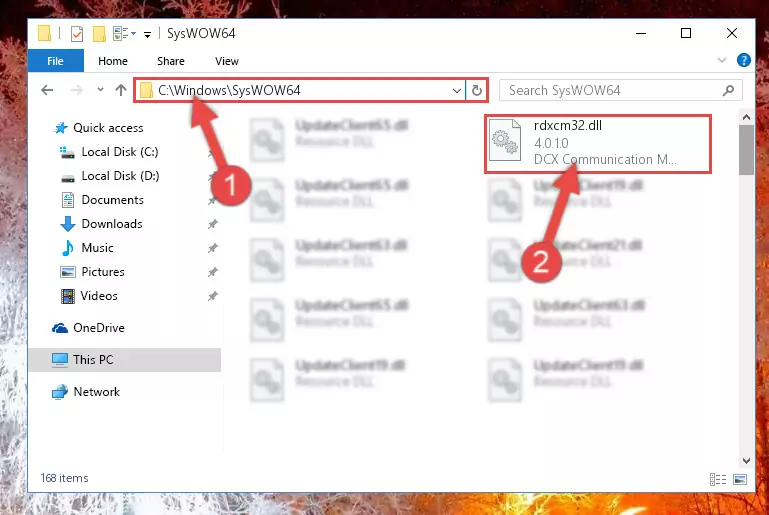Screen dimensions: 769x515
Task: Open Local Disk (D:) in sidebar
Action: tap(120, 176)
